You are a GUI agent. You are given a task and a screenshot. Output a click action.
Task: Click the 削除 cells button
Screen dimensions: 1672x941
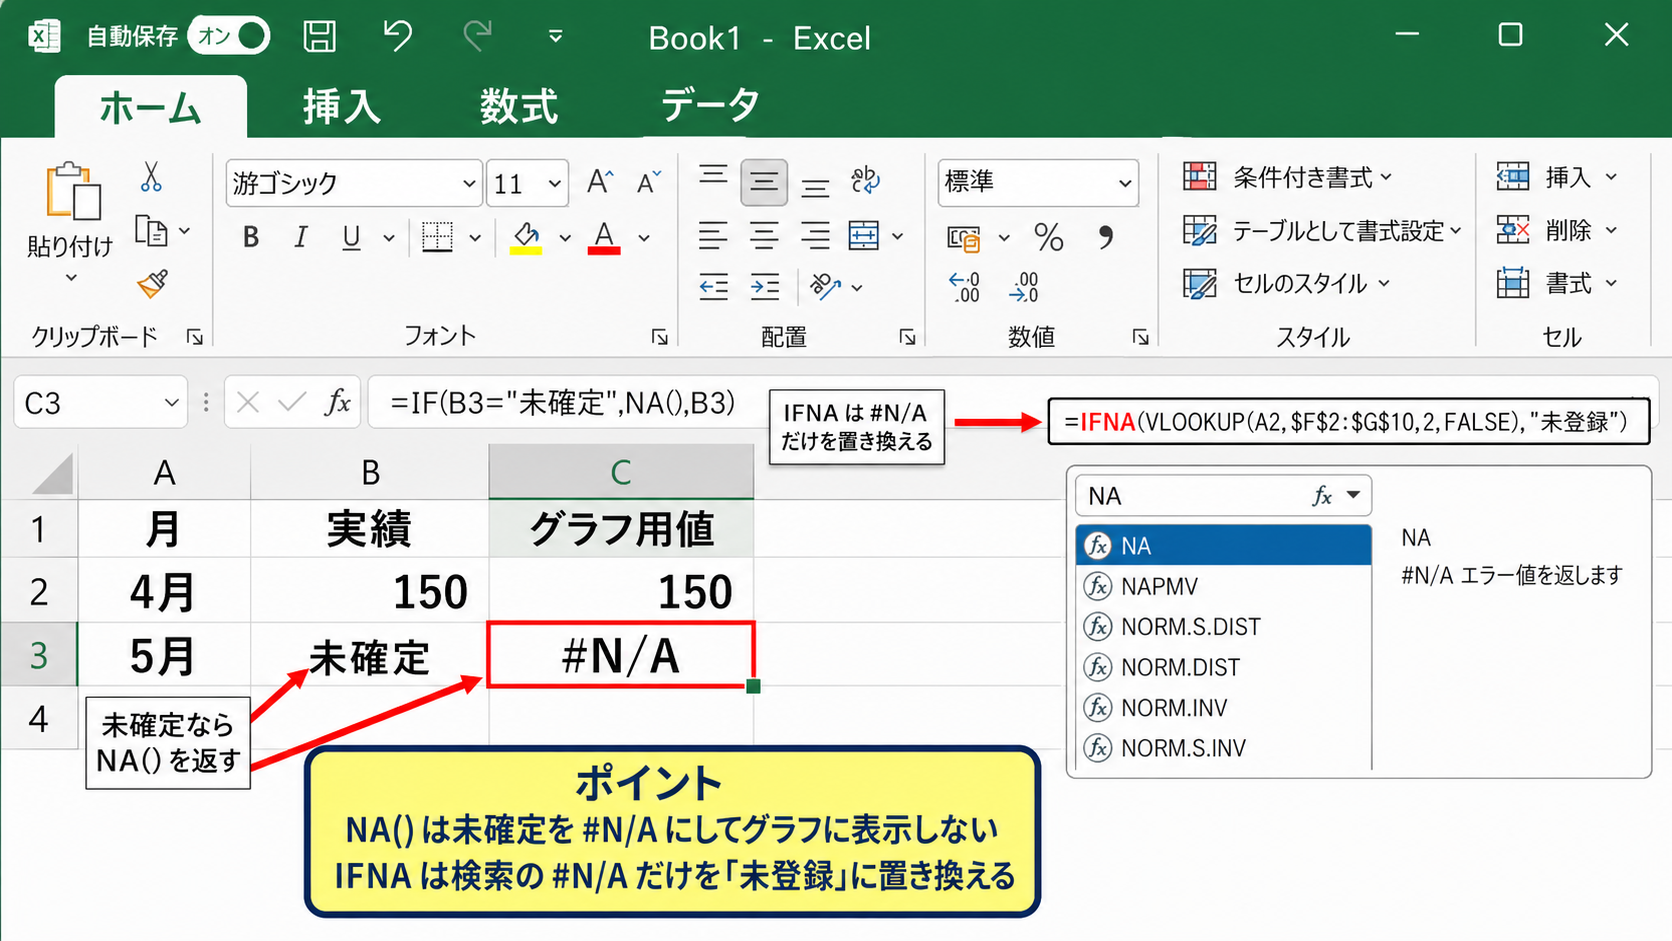point(1556,231)
